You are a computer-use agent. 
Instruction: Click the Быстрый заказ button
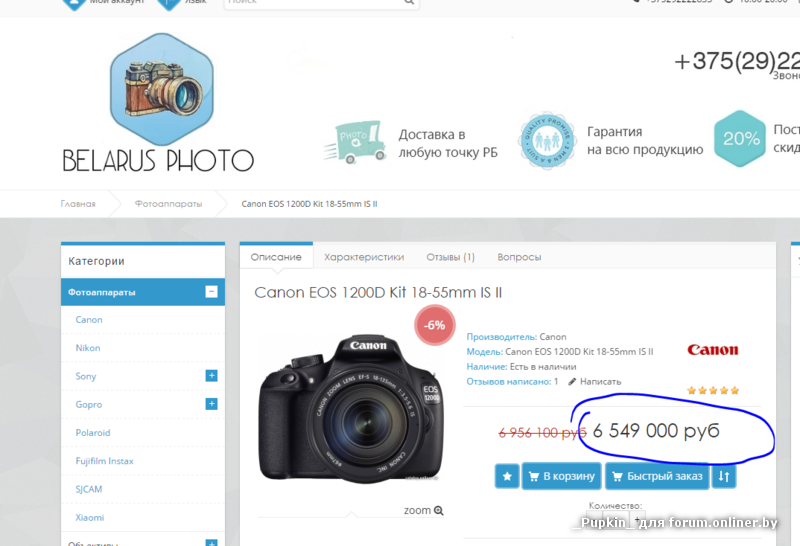(657, 476)
